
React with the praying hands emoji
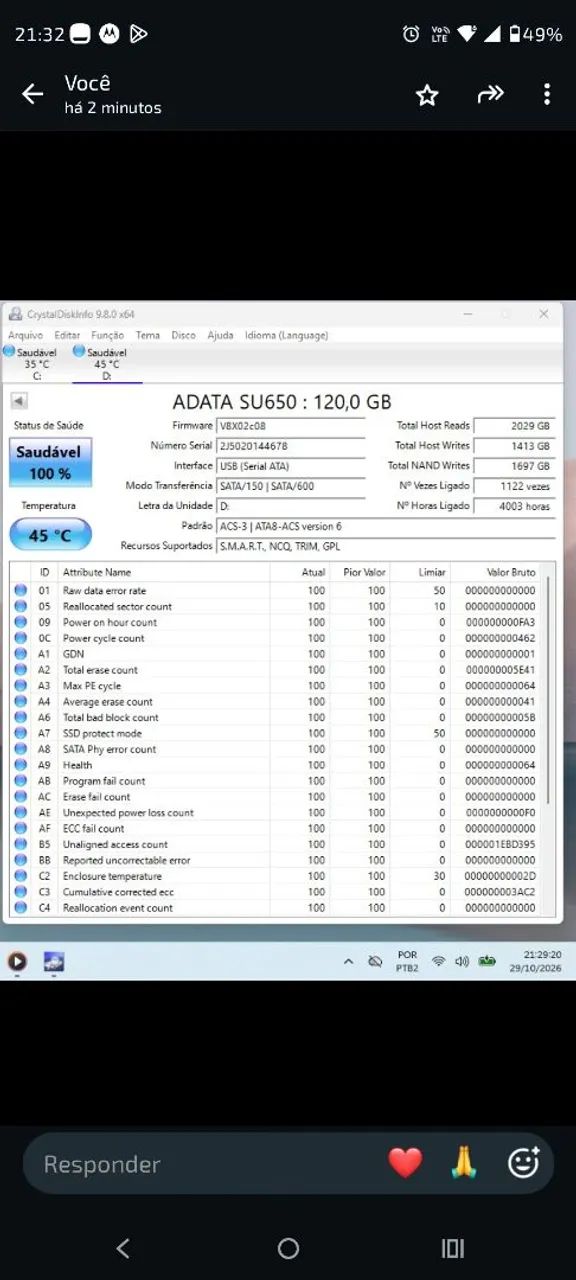[464, 1162]
